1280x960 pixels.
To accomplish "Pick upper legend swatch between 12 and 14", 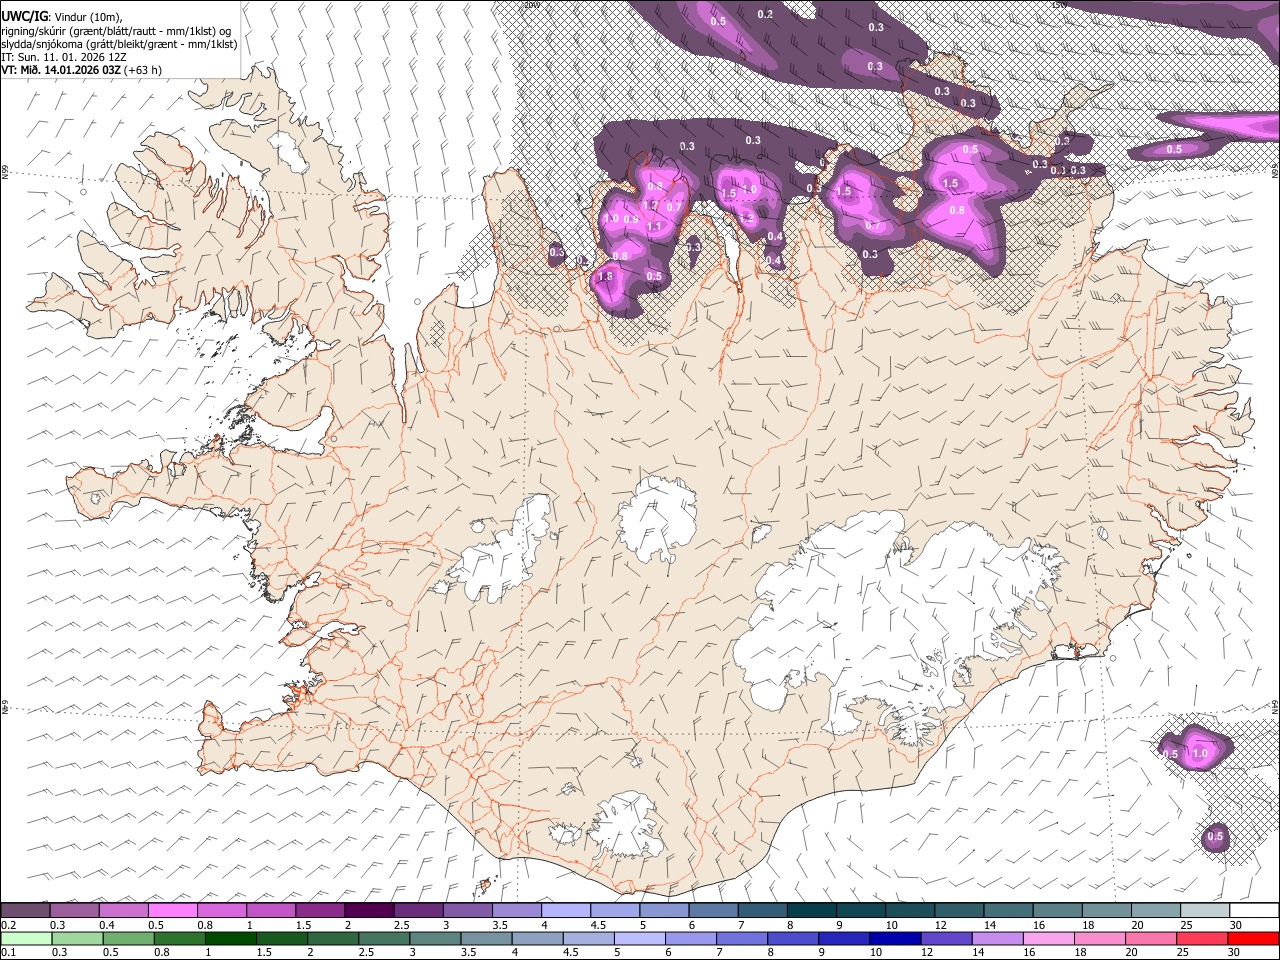I will (960, 910).
